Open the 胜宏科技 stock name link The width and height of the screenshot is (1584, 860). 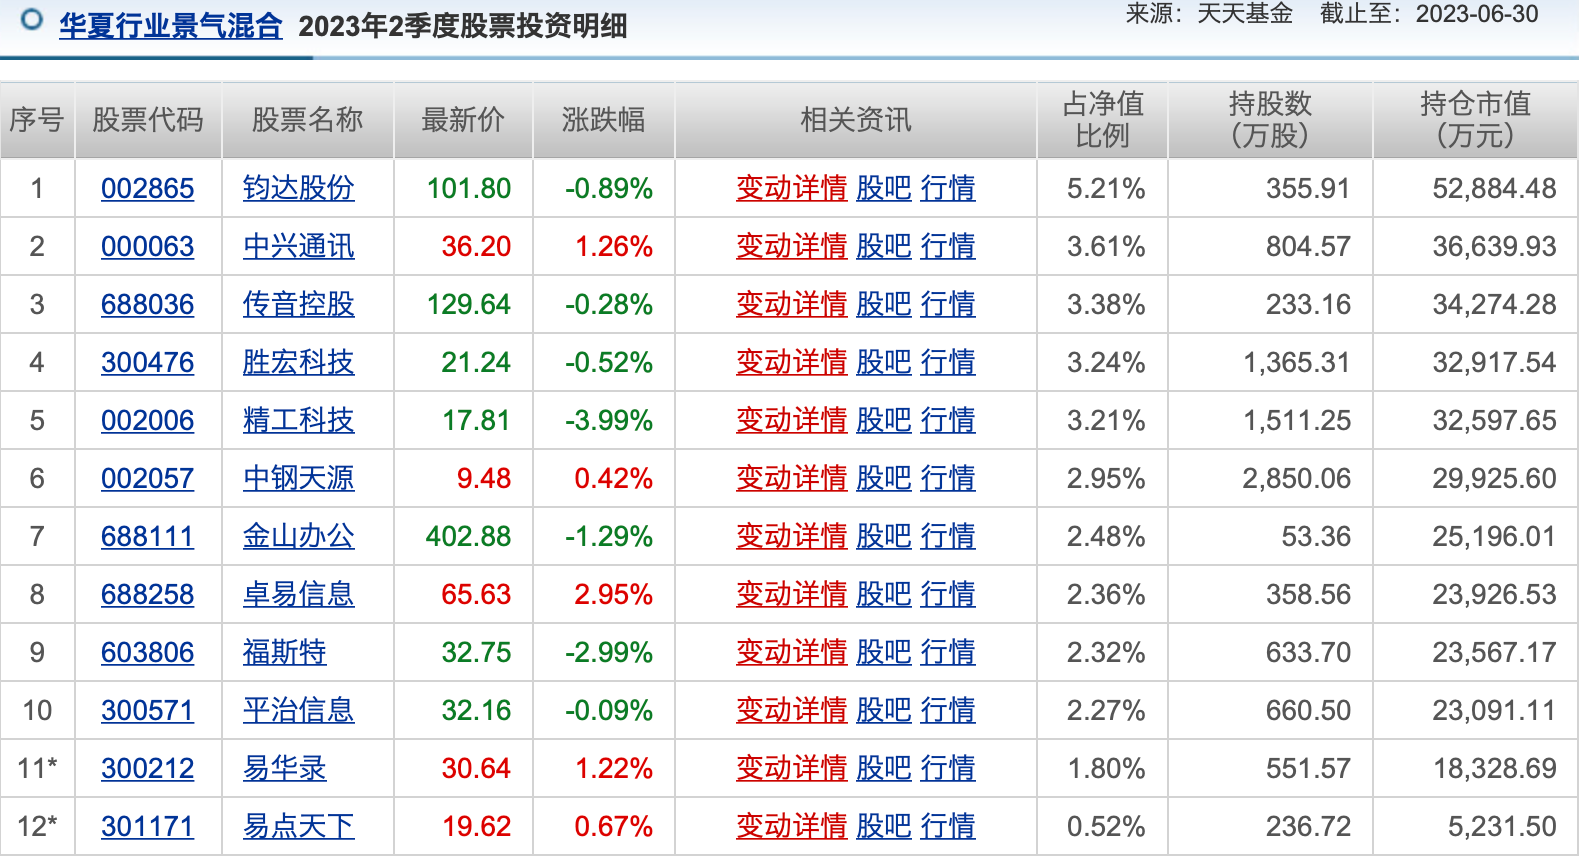[298, 363]
